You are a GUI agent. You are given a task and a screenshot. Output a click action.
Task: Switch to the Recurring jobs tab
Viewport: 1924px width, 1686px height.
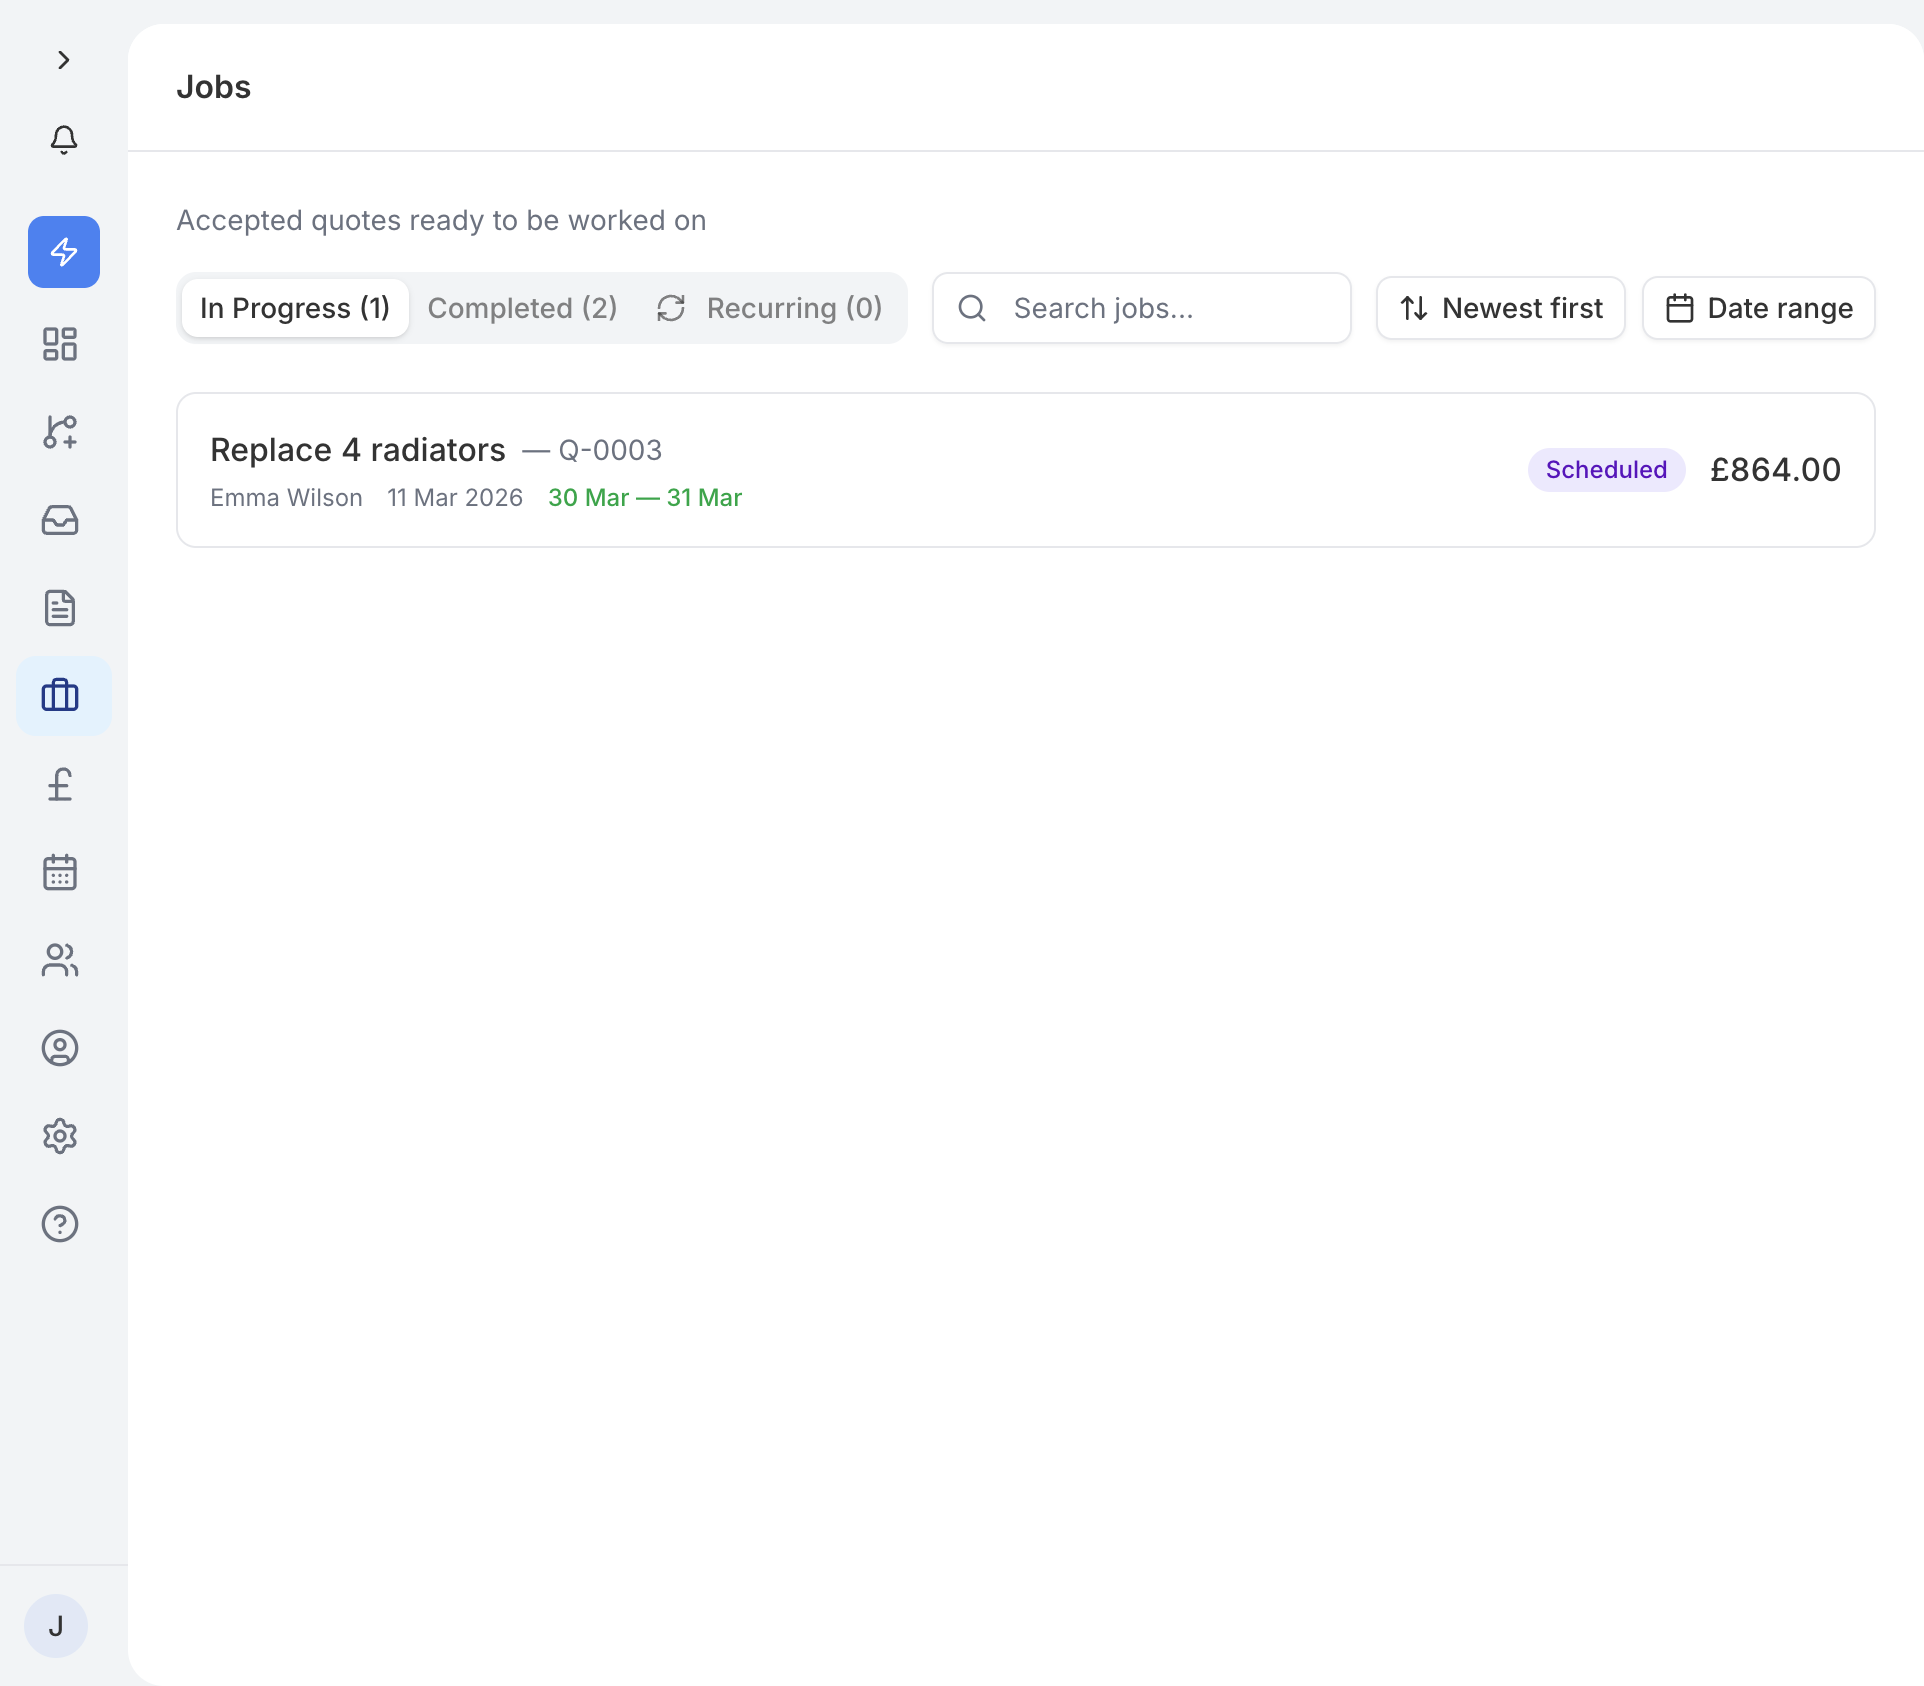tap(772, 308)
